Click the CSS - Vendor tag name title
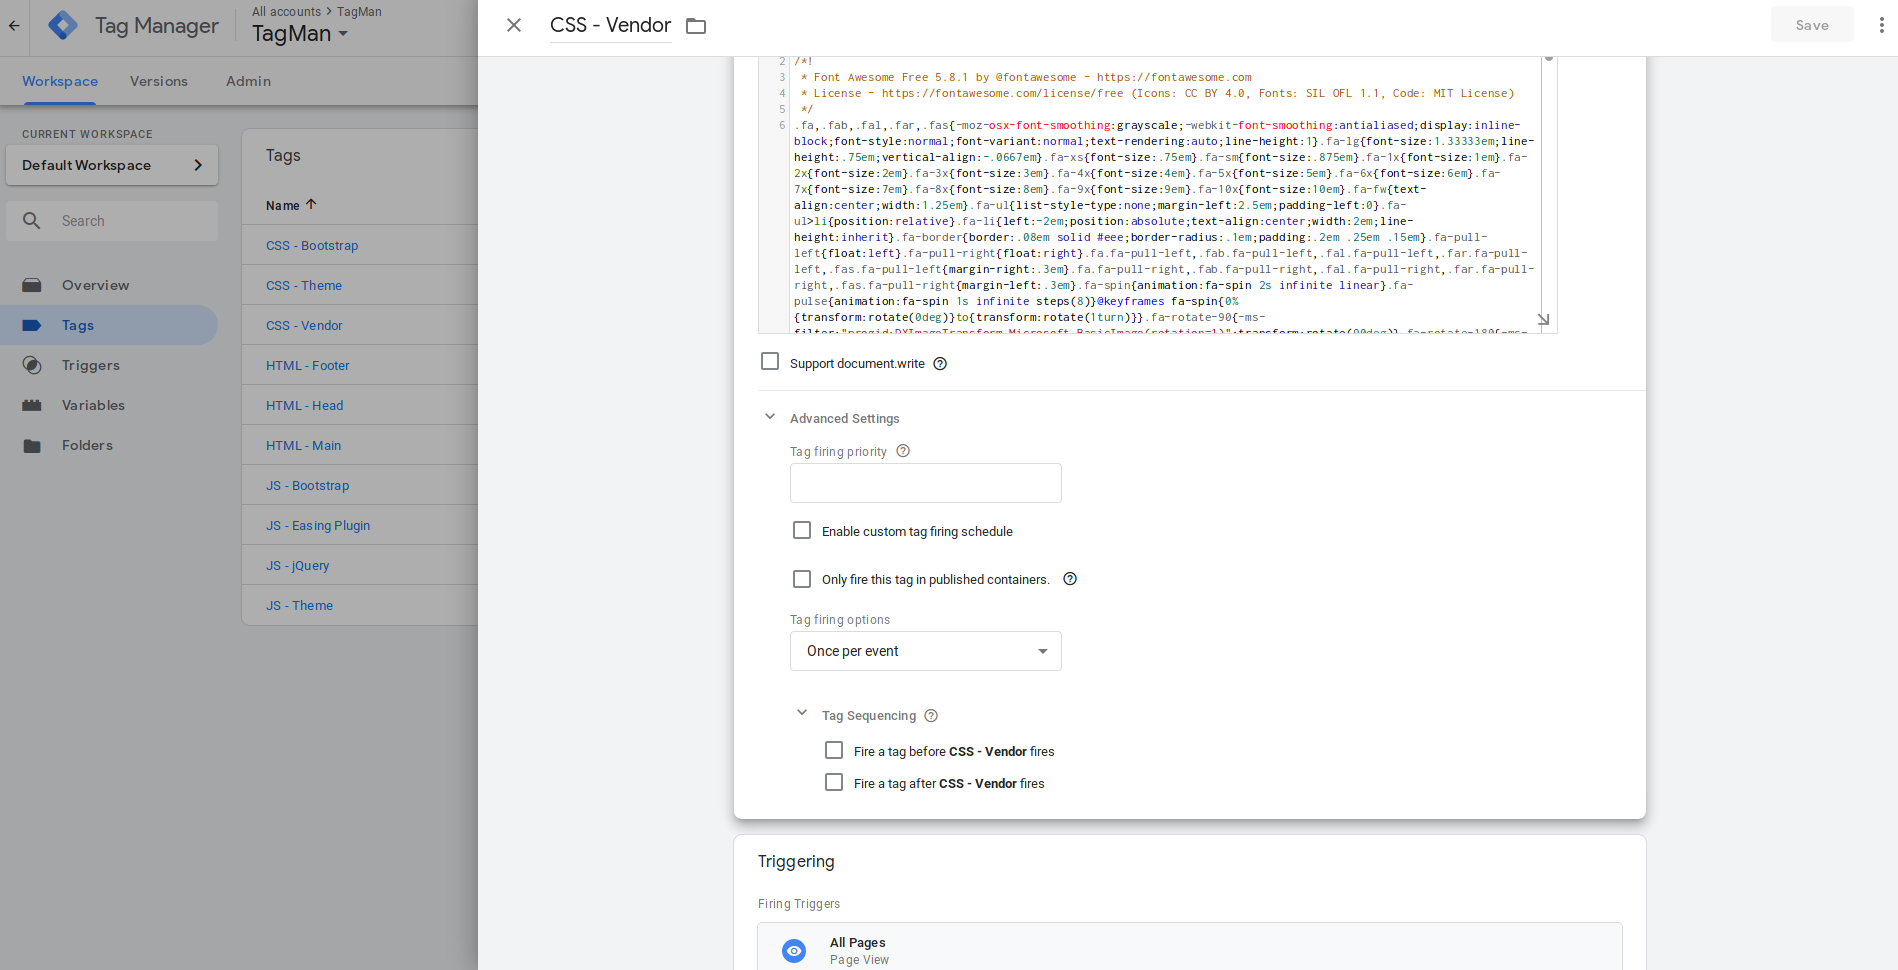The height and width of the screenshot is (970, 1898). [610, 25]
